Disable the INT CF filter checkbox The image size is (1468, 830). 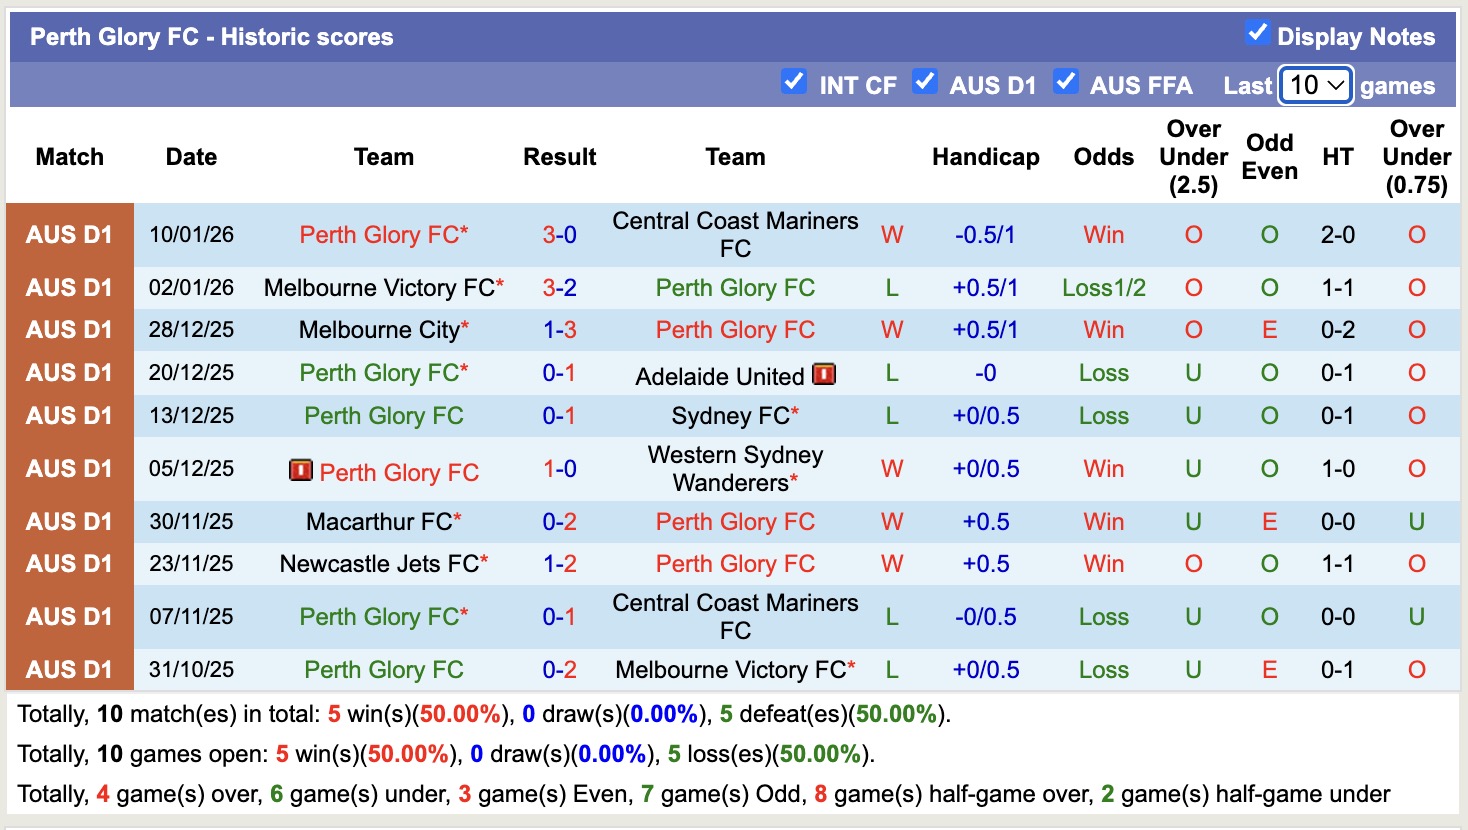coord(795,84)
